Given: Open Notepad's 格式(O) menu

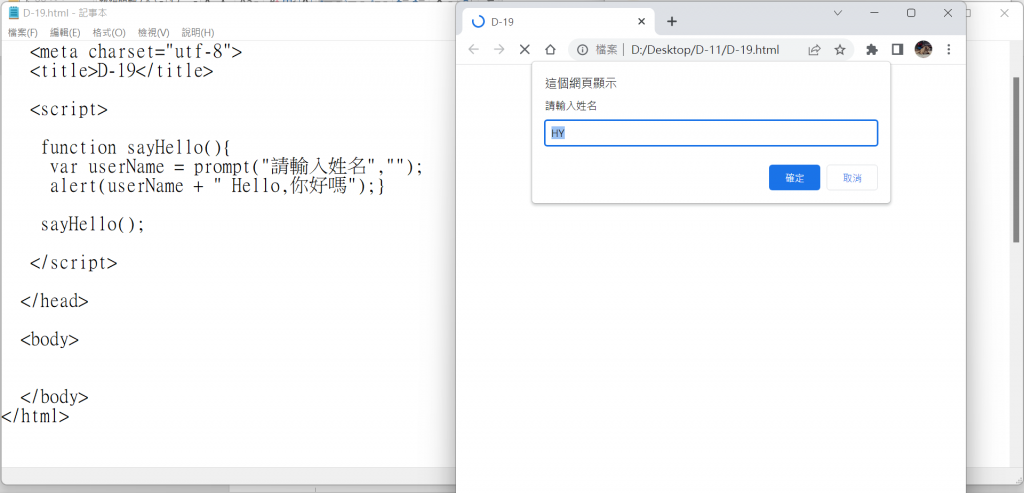Looking at the screenshot, I should point(109,33).
